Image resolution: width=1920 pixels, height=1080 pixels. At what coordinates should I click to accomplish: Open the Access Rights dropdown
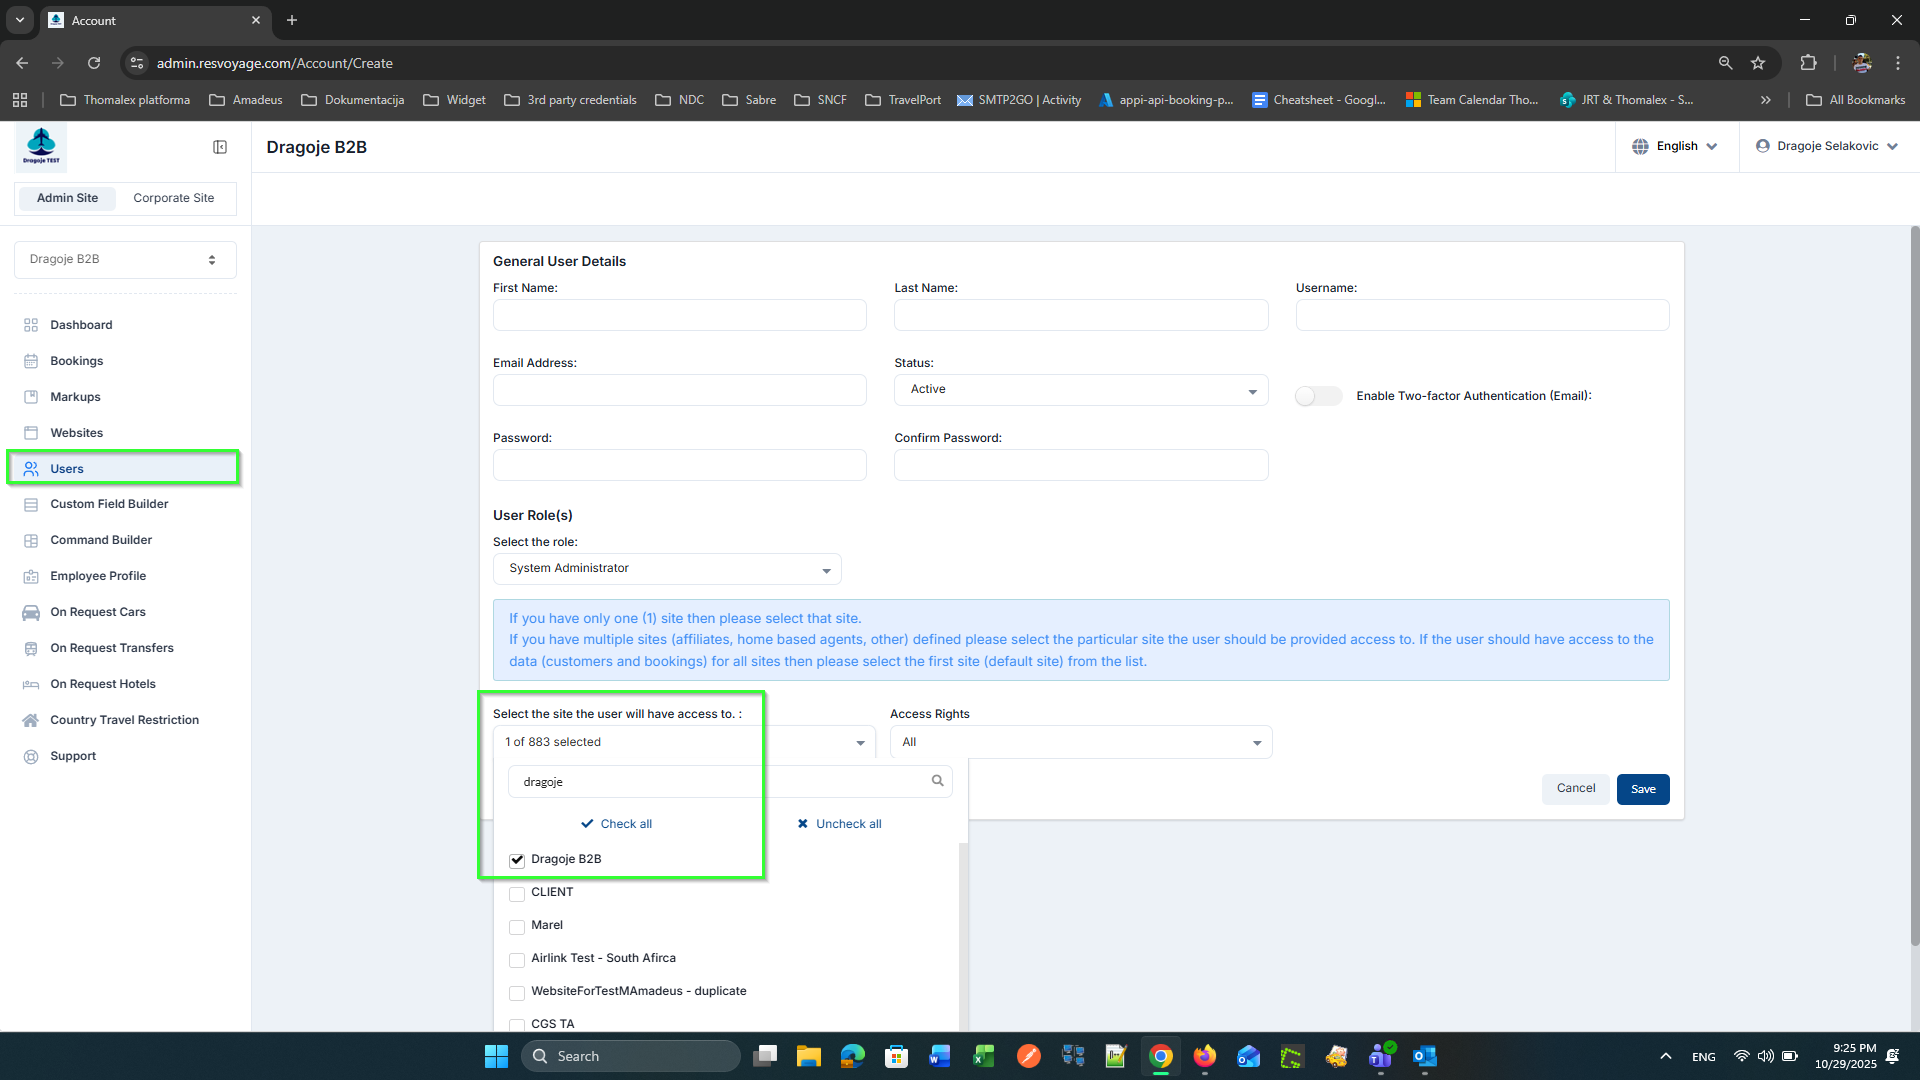pyautogui.click(x=1080, y=742)
